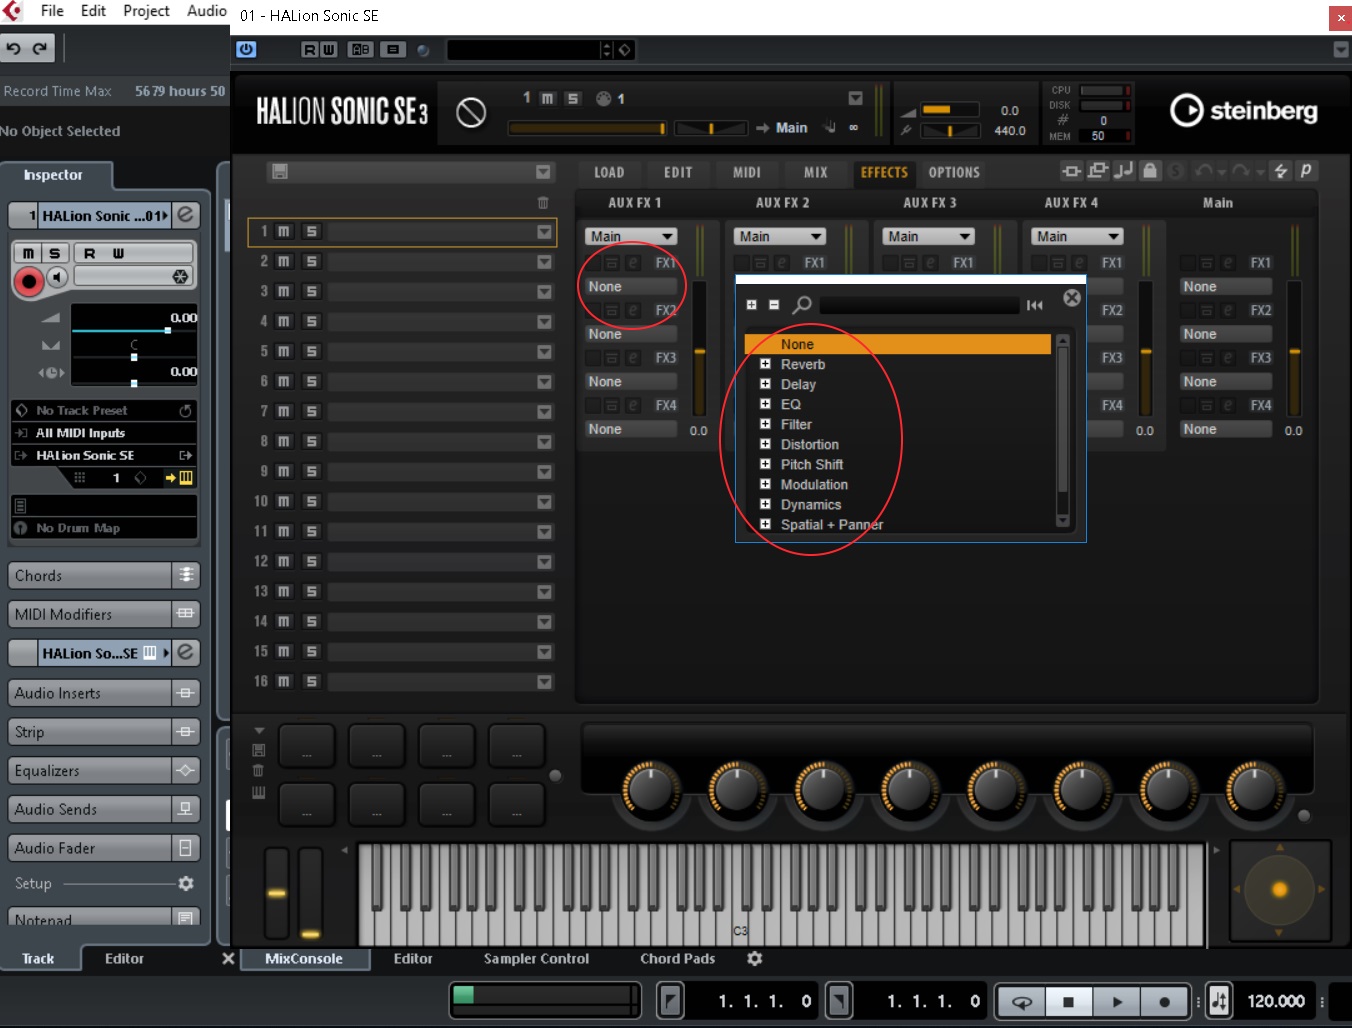Toggle the track Record Enable button
Screen dimensions: 1352x1028
(x=29, y=282)
